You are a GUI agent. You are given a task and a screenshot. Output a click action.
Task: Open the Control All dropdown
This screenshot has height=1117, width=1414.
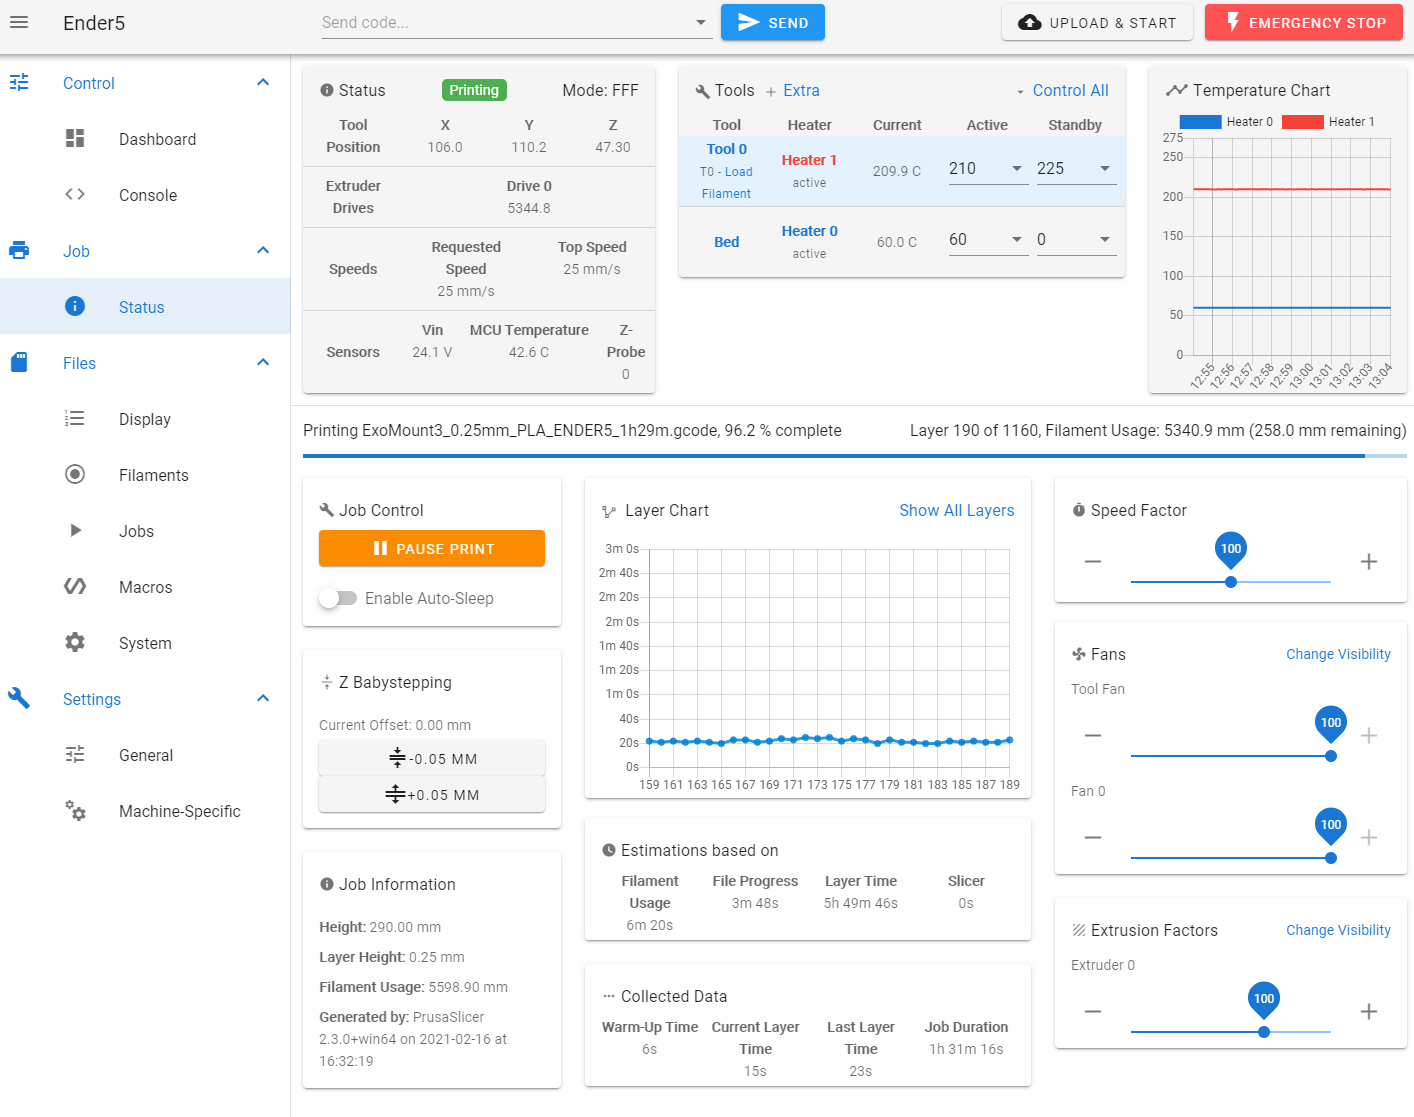[x=1062, y=91]
